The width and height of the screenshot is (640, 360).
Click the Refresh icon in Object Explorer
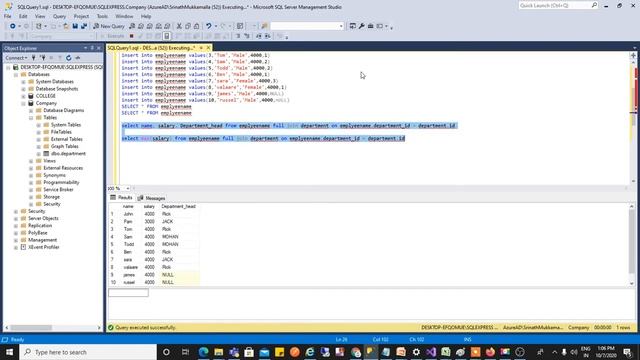pos(68,58)
